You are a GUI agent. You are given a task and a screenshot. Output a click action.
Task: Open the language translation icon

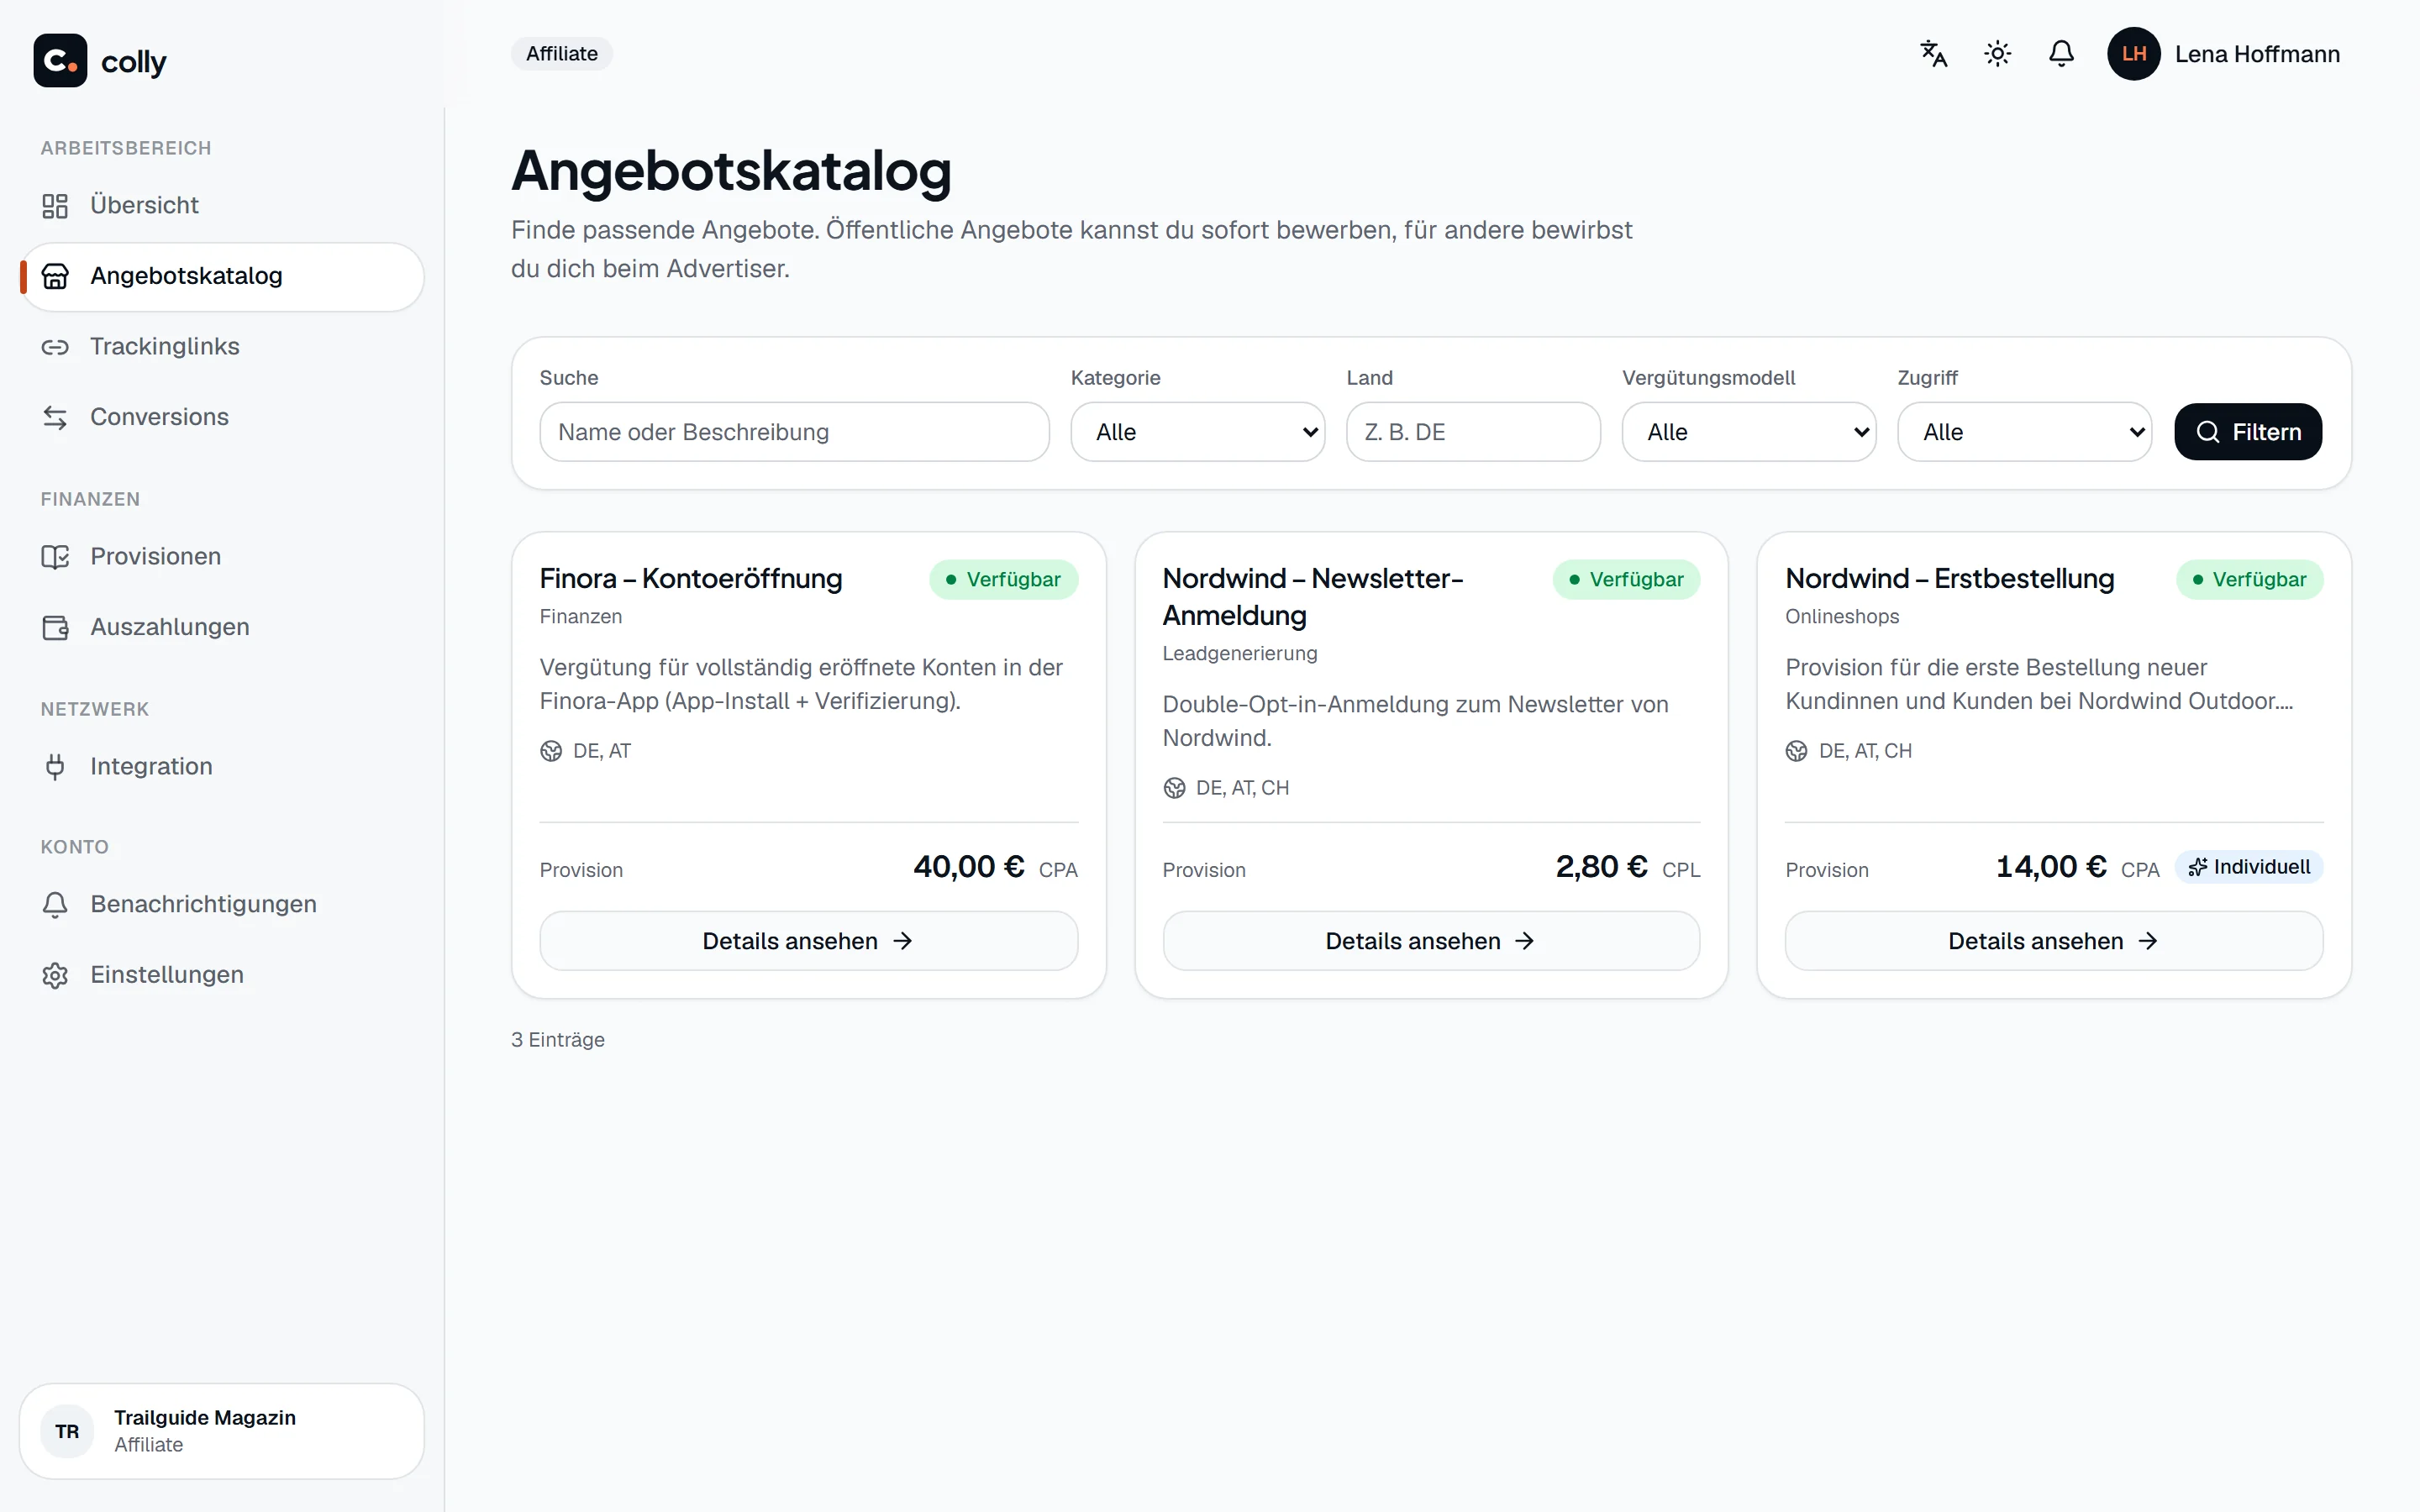(1933, 54)
